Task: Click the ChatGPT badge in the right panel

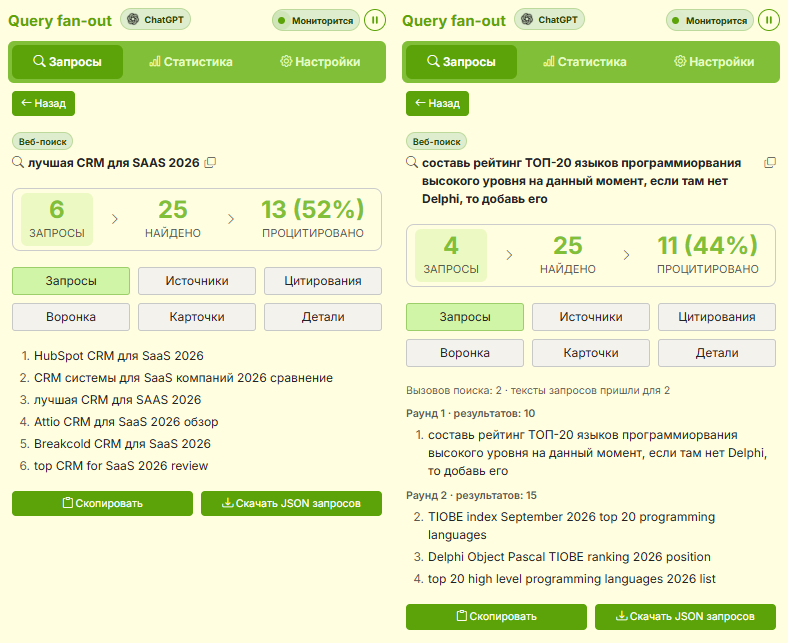Action: [549, 20]
